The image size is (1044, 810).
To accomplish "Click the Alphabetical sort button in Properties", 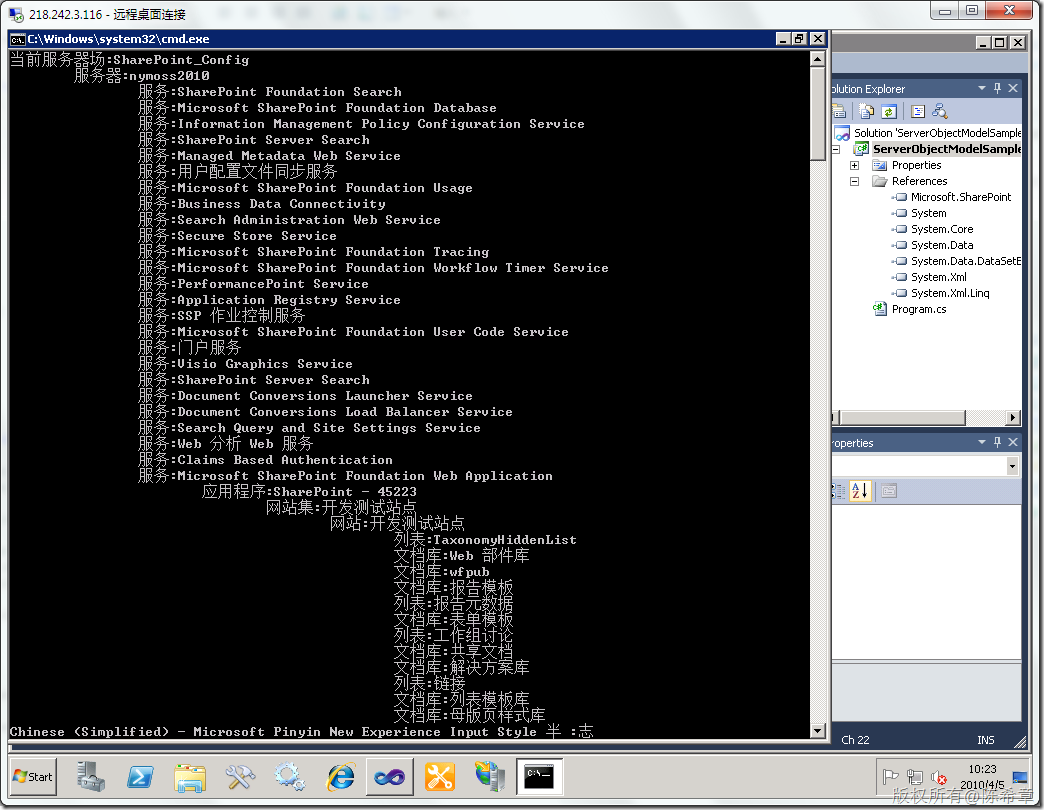I will tap(860, 491).
